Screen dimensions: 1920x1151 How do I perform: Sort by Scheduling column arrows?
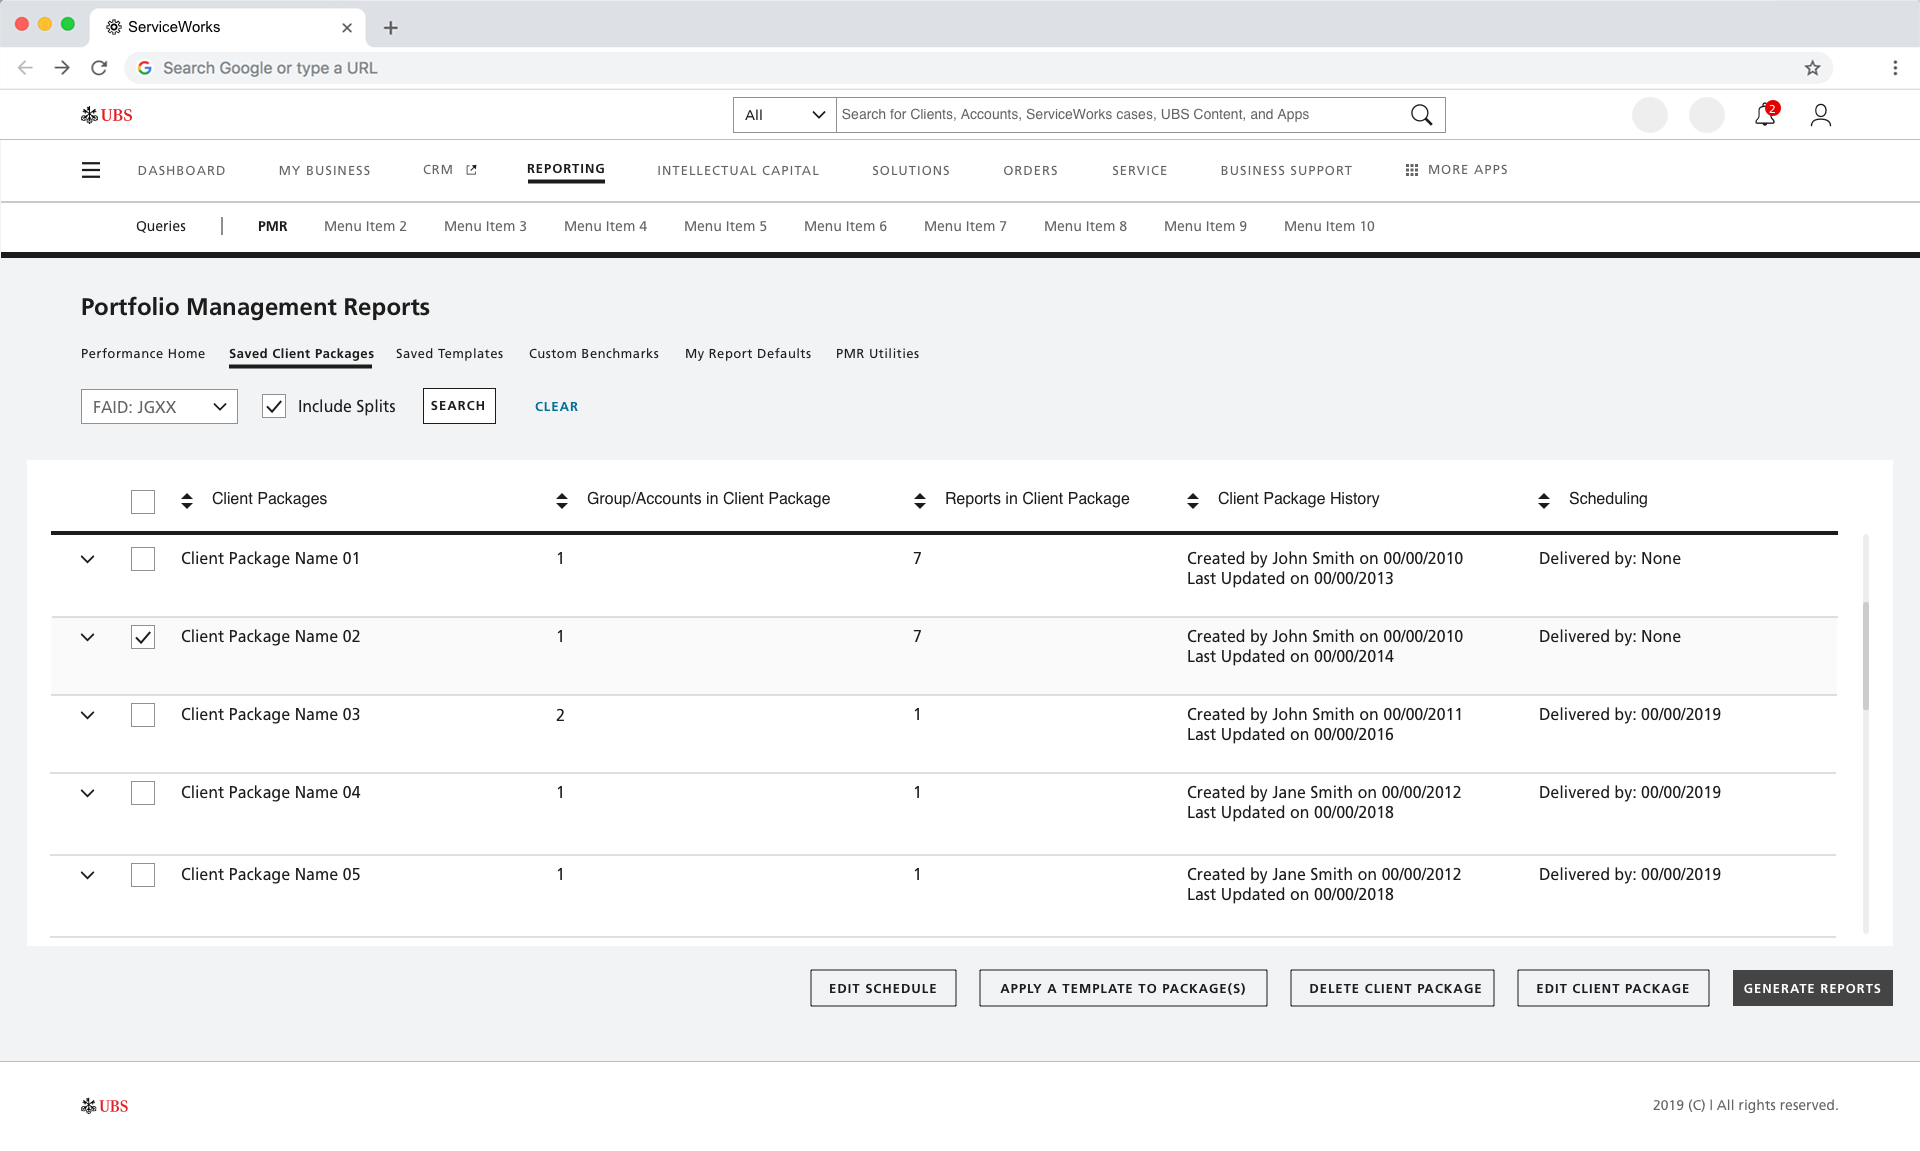(1544, 501)
